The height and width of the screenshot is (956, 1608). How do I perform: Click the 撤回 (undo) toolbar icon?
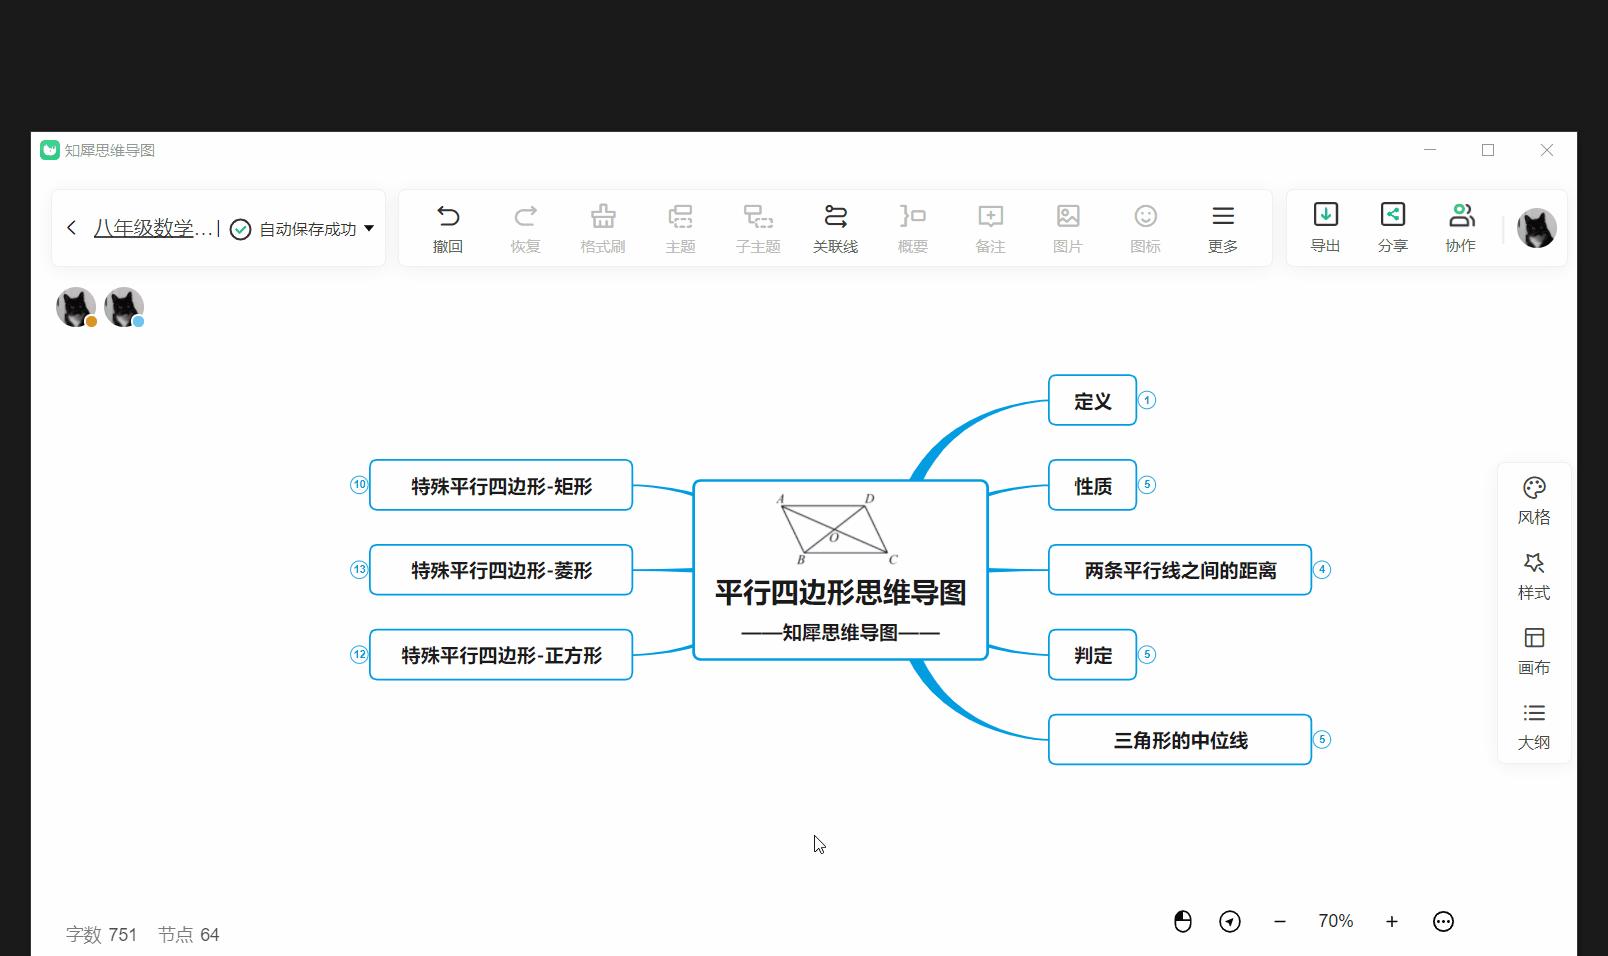pyautogui.click(x=447, y=228)
